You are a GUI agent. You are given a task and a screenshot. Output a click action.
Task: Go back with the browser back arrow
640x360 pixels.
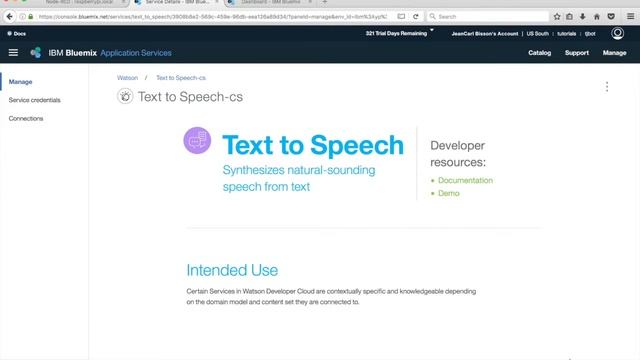pos(9,17)
